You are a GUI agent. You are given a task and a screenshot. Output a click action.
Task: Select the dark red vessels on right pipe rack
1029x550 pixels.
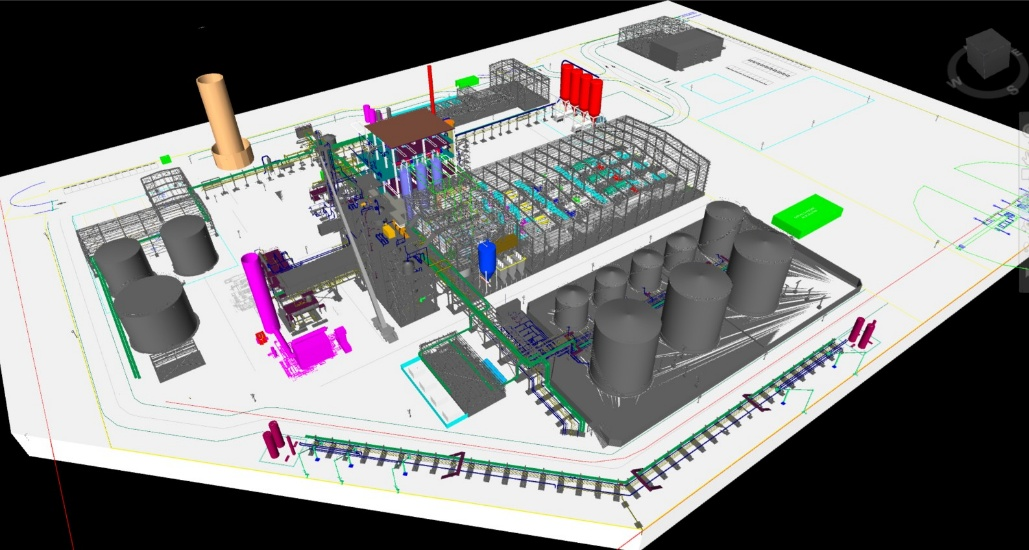tap(862, 333)
